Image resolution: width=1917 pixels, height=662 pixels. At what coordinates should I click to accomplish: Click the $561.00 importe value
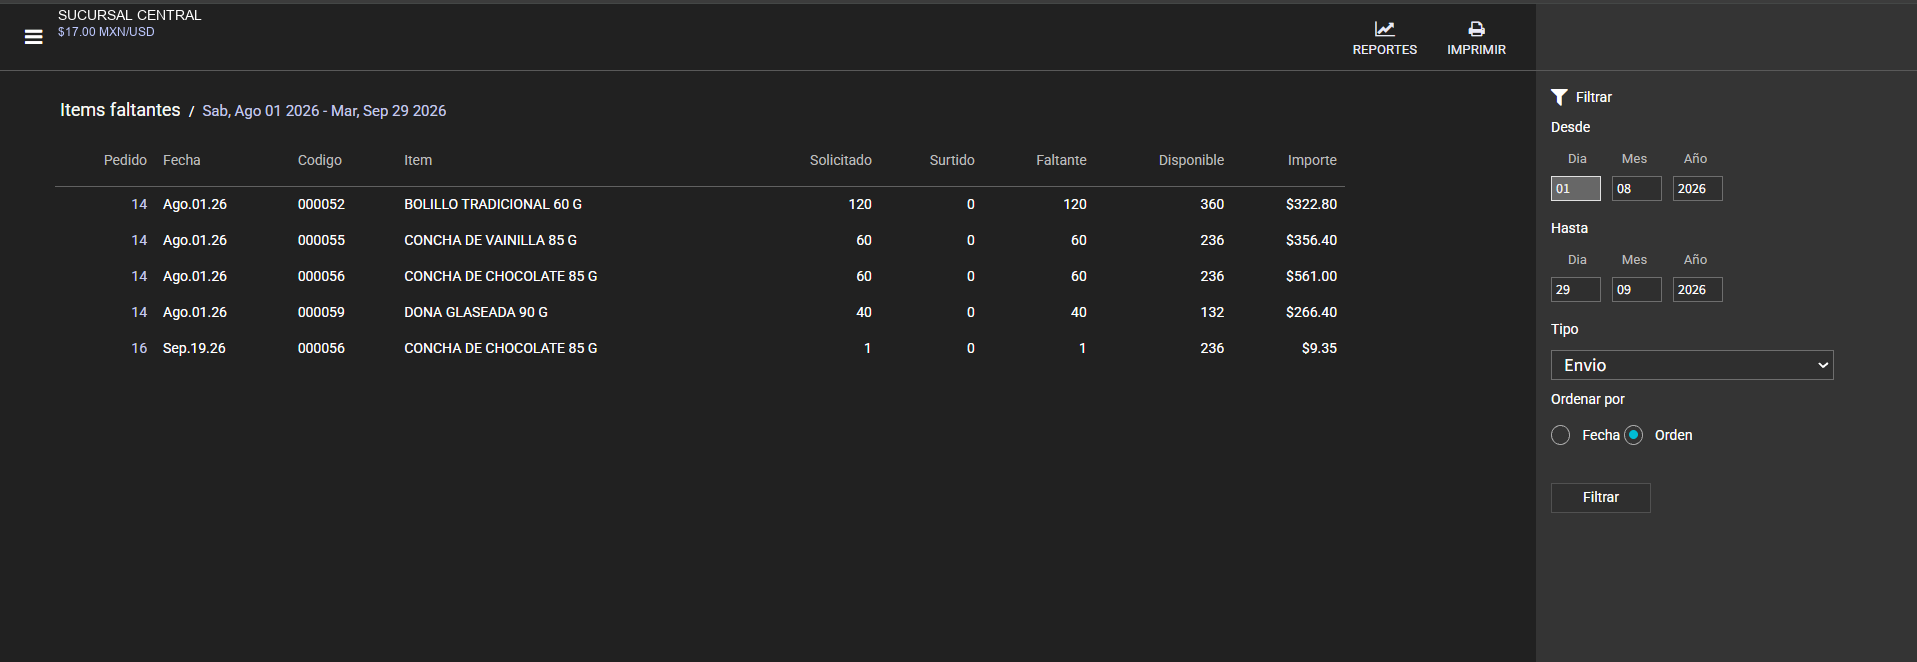[x=1311, y=276]
